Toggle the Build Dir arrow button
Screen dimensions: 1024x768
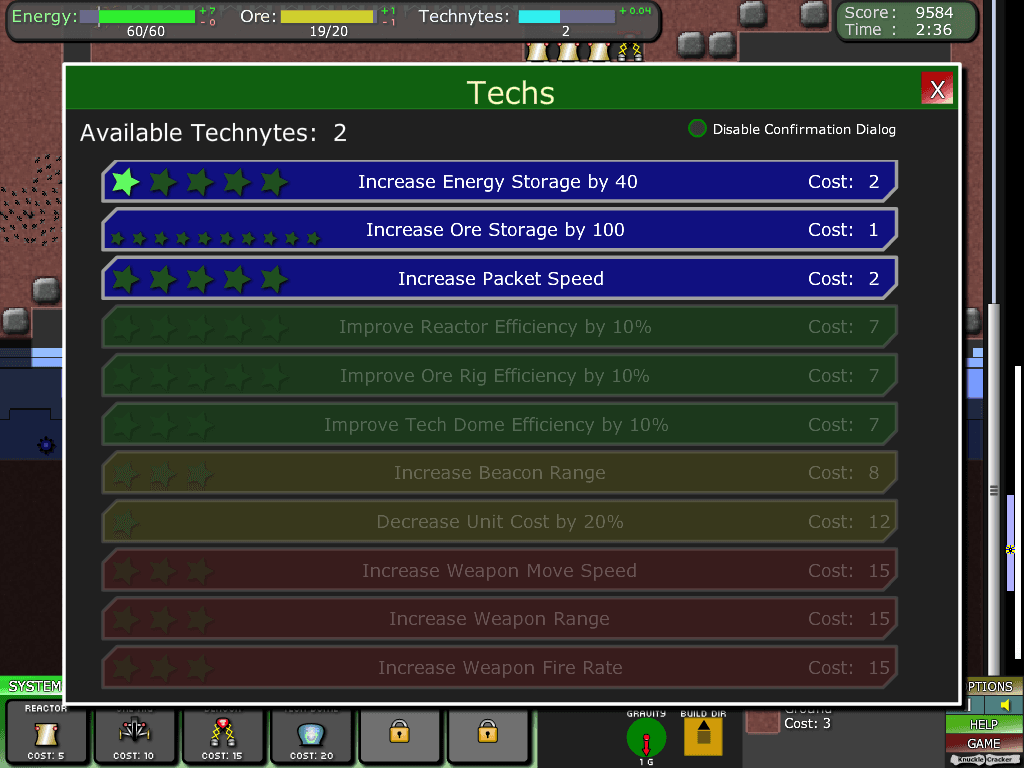703,735
